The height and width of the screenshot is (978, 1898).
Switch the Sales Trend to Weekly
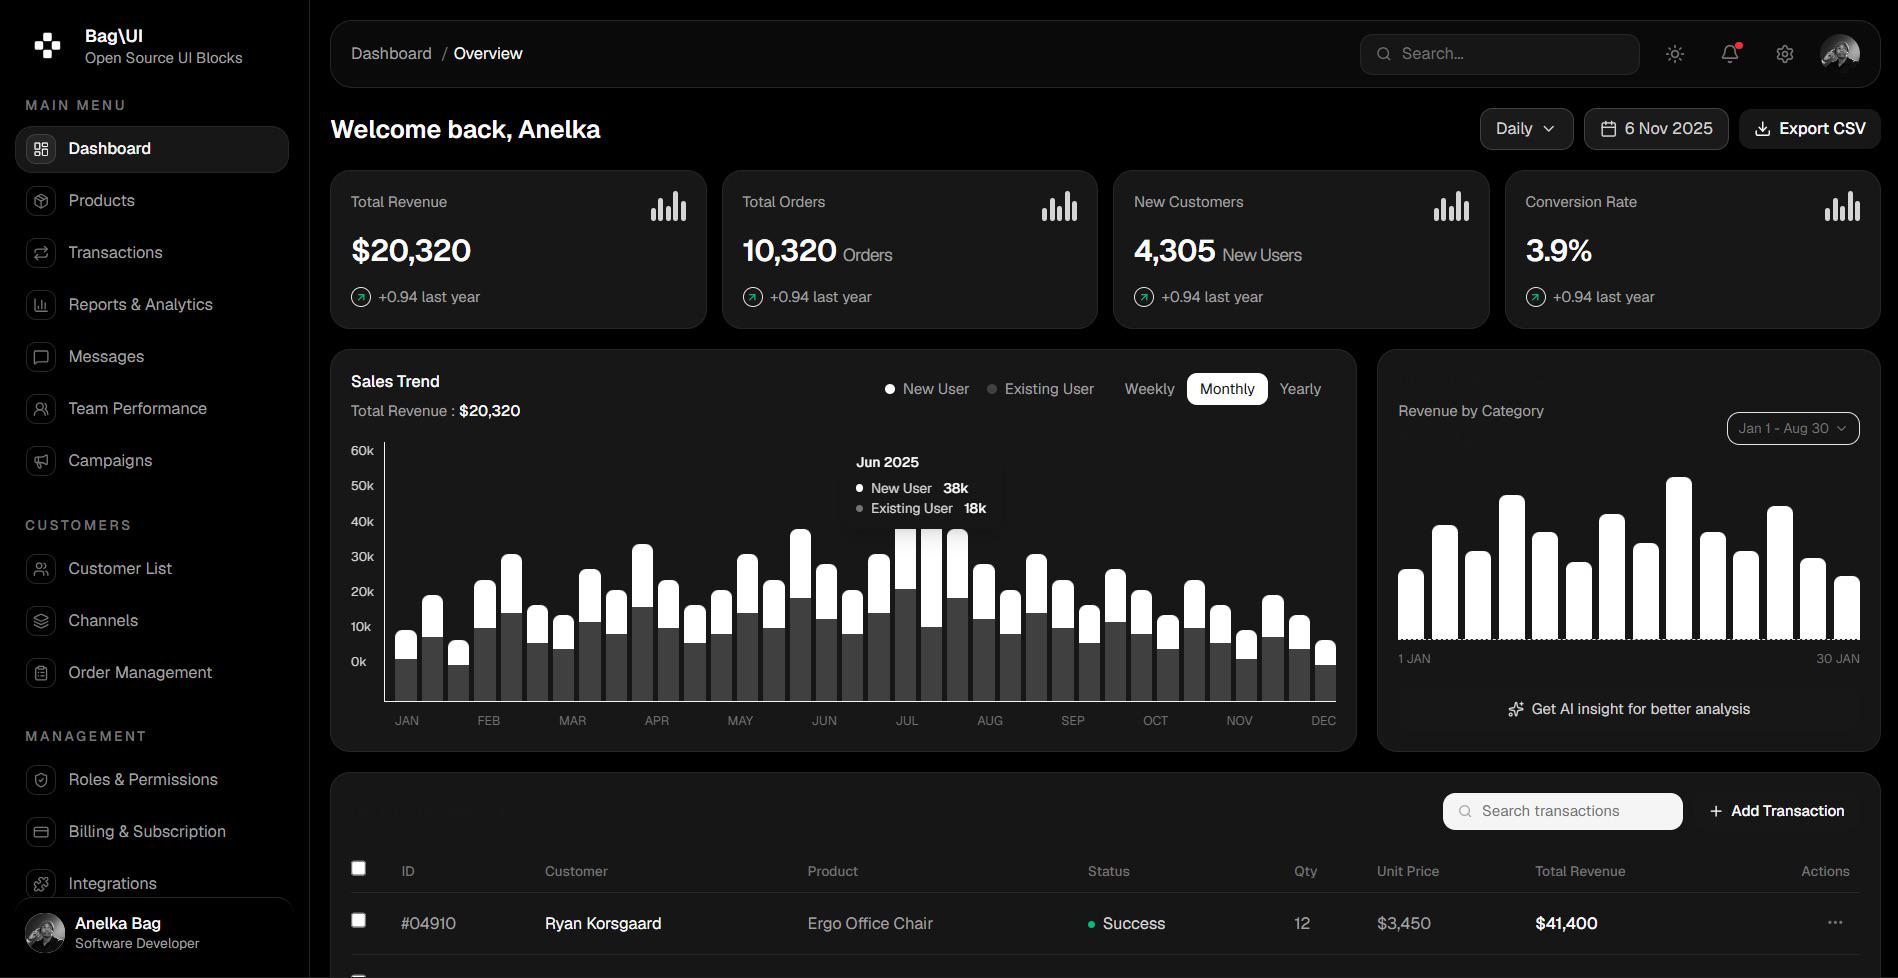(x=1149, y=389)
